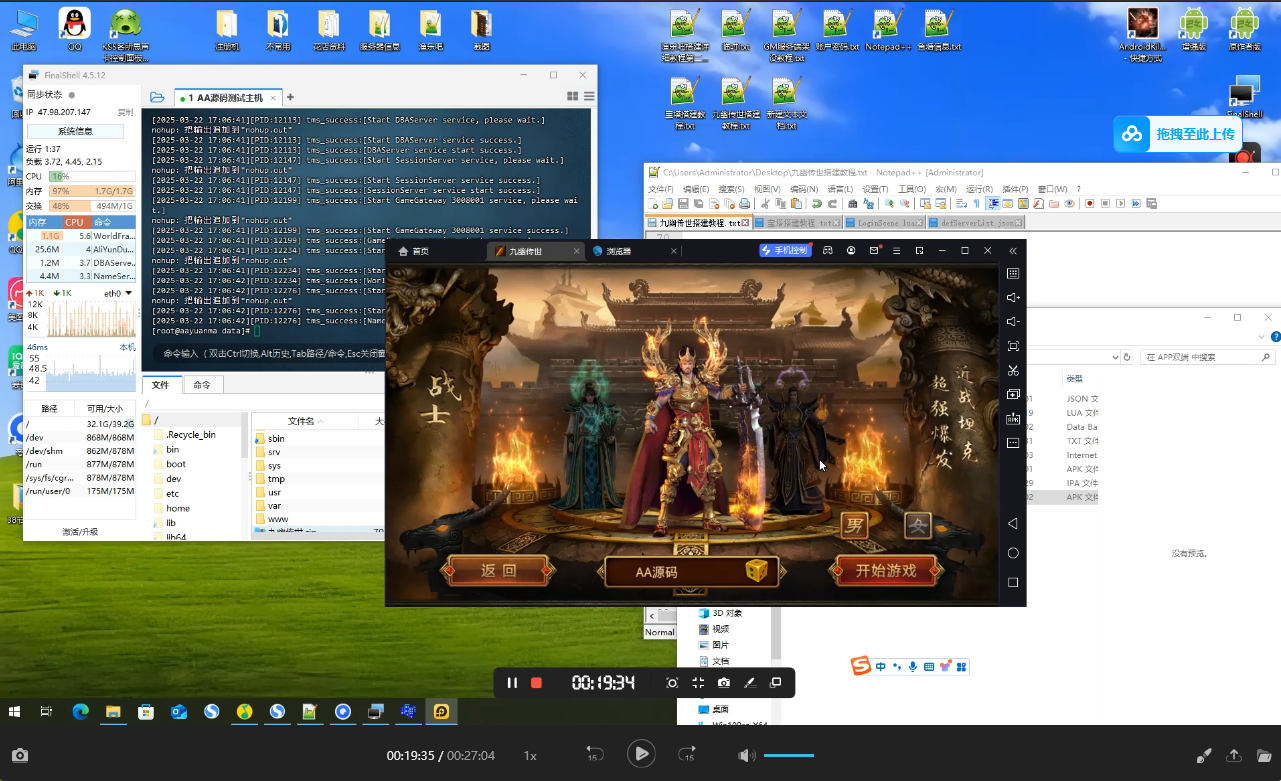Open the 设置(T) menu in Notepad++
This screenshot has width=1281, height=781.
point(875,189)
